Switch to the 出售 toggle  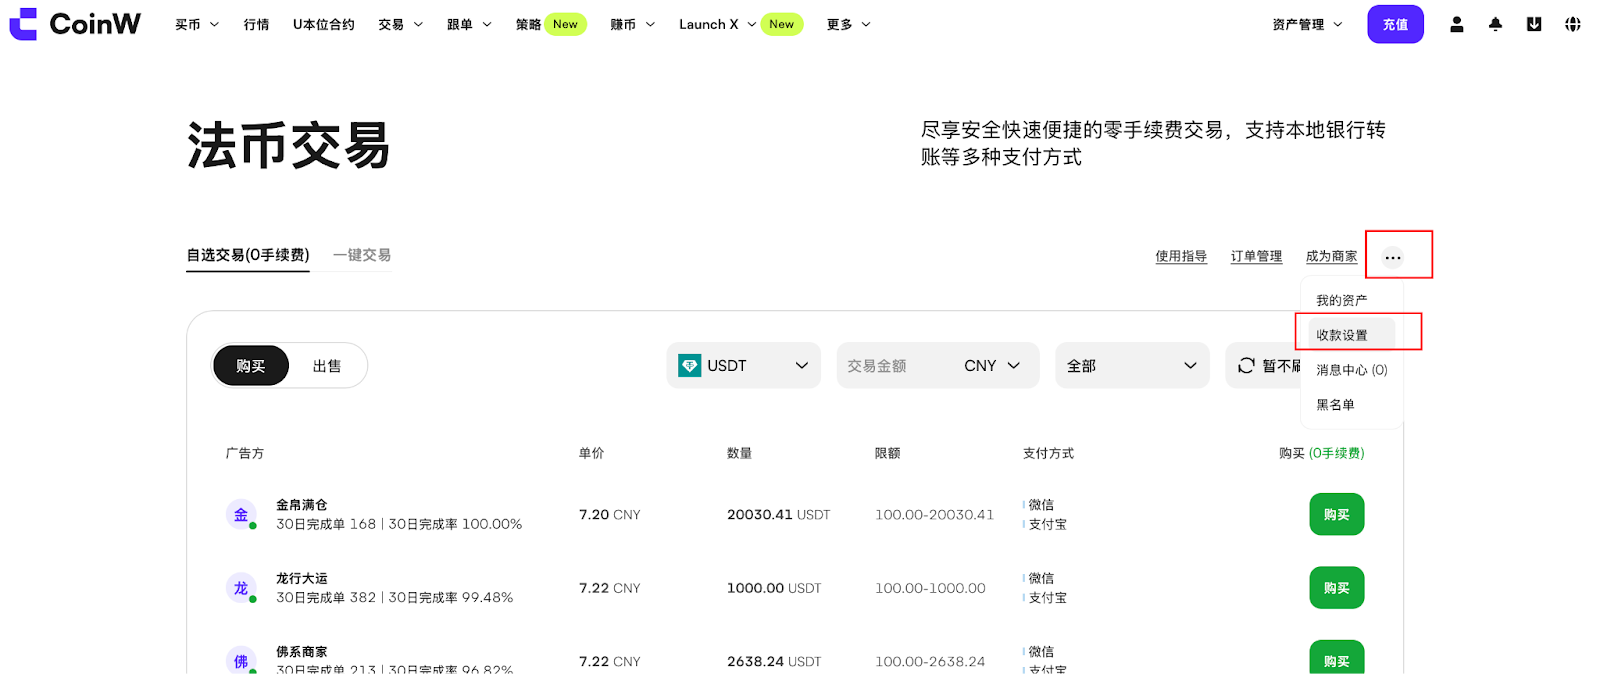pyautogui.click(x=327, y=366)
